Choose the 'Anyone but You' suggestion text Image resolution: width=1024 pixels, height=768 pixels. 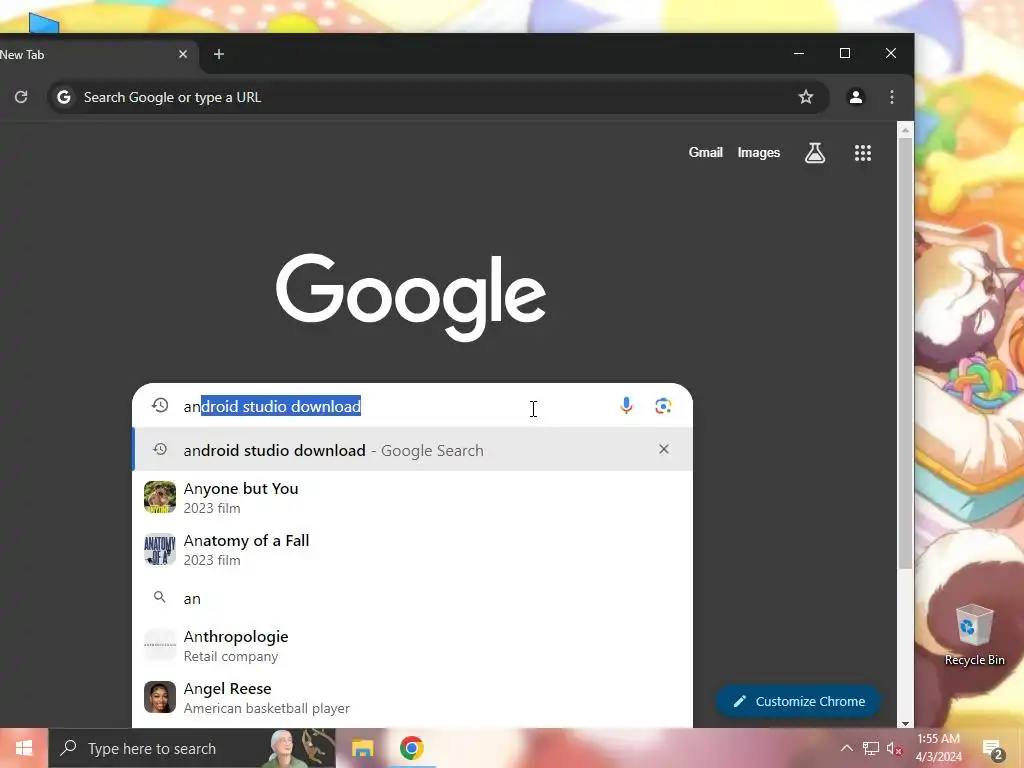[x=241, y=488]
